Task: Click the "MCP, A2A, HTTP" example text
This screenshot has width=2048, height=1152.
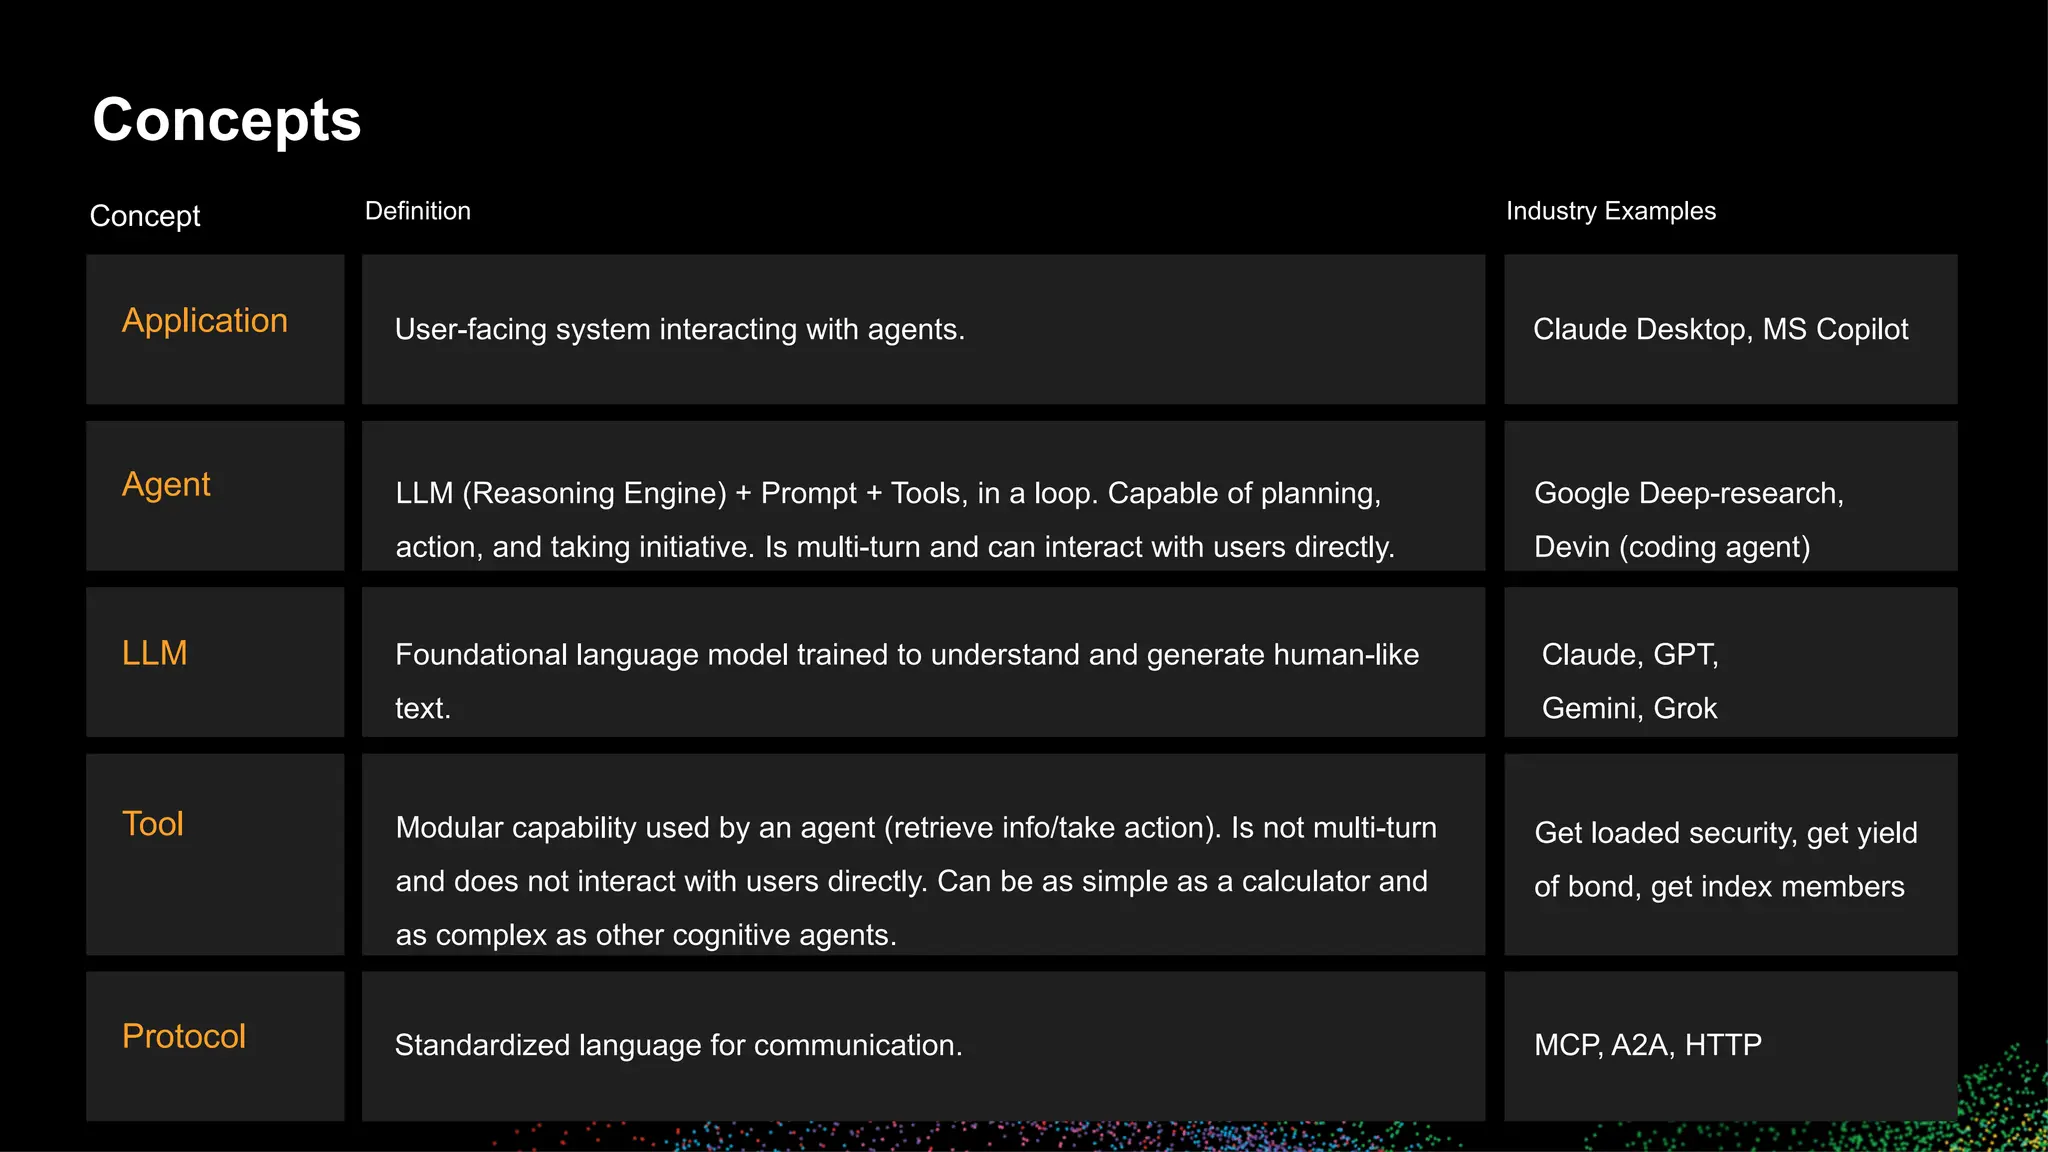Action: [x=1647, y=1045]
